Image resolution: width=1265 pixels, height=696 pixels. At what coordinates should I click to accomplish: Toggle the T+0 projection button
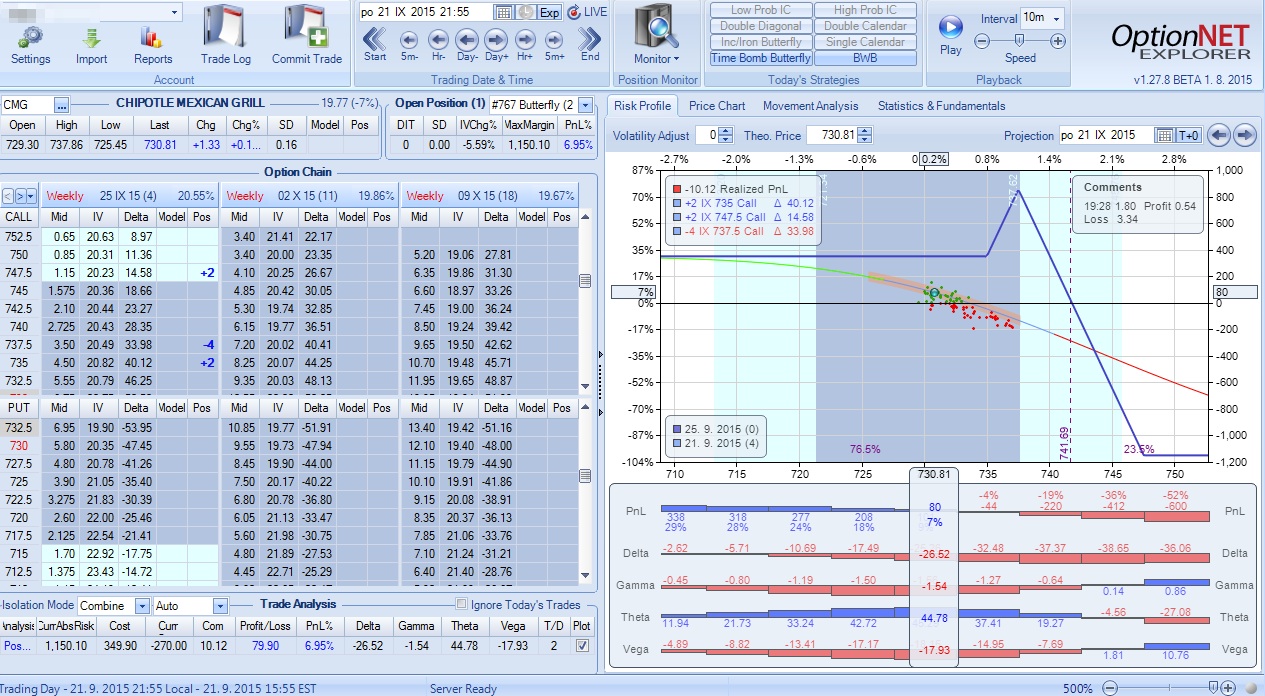tap(1189, 135)
